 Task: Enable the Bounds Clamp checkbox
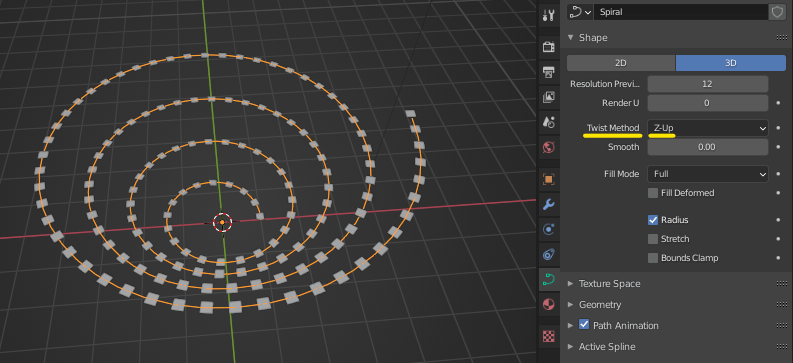pos(653,258)
